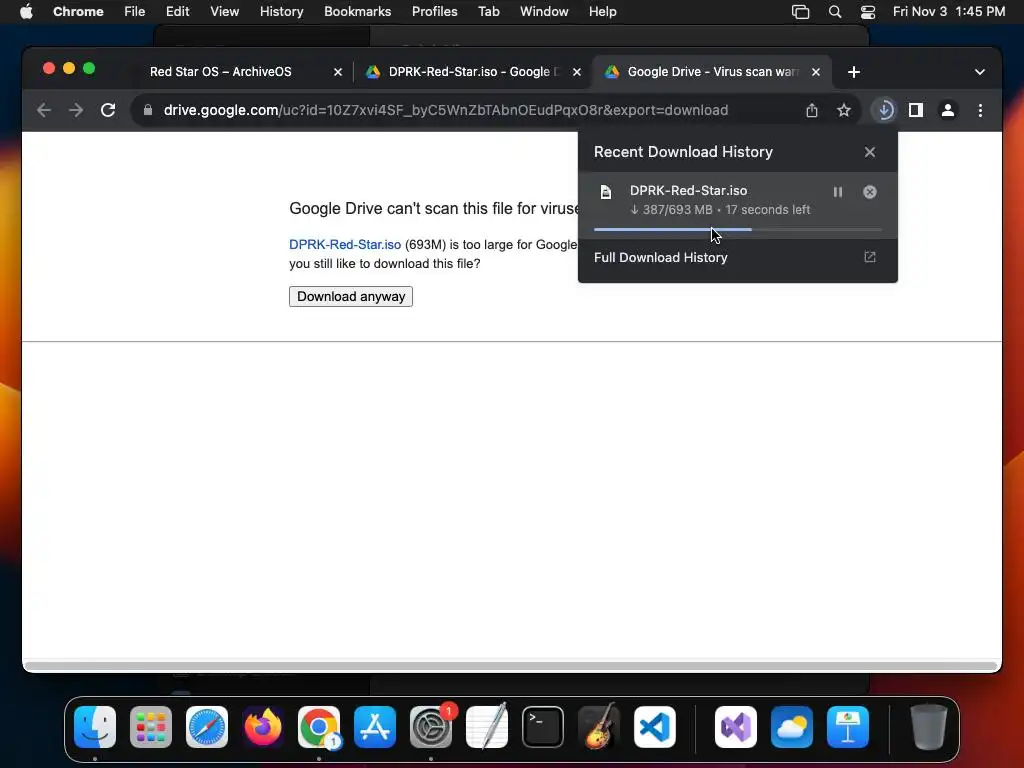The height and width of the screenshot is (768, 1024).
Task: Open the Chrome app menu in menu bar
Action: point(78,12)
